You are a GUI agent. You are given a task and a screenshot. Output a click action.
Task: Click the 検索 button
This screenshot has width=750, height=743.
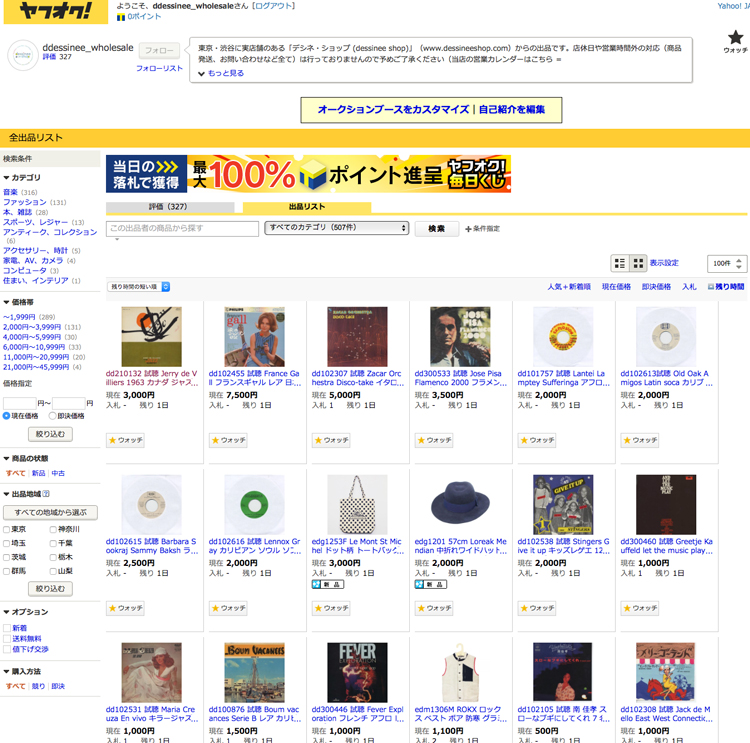pos(437,229)
